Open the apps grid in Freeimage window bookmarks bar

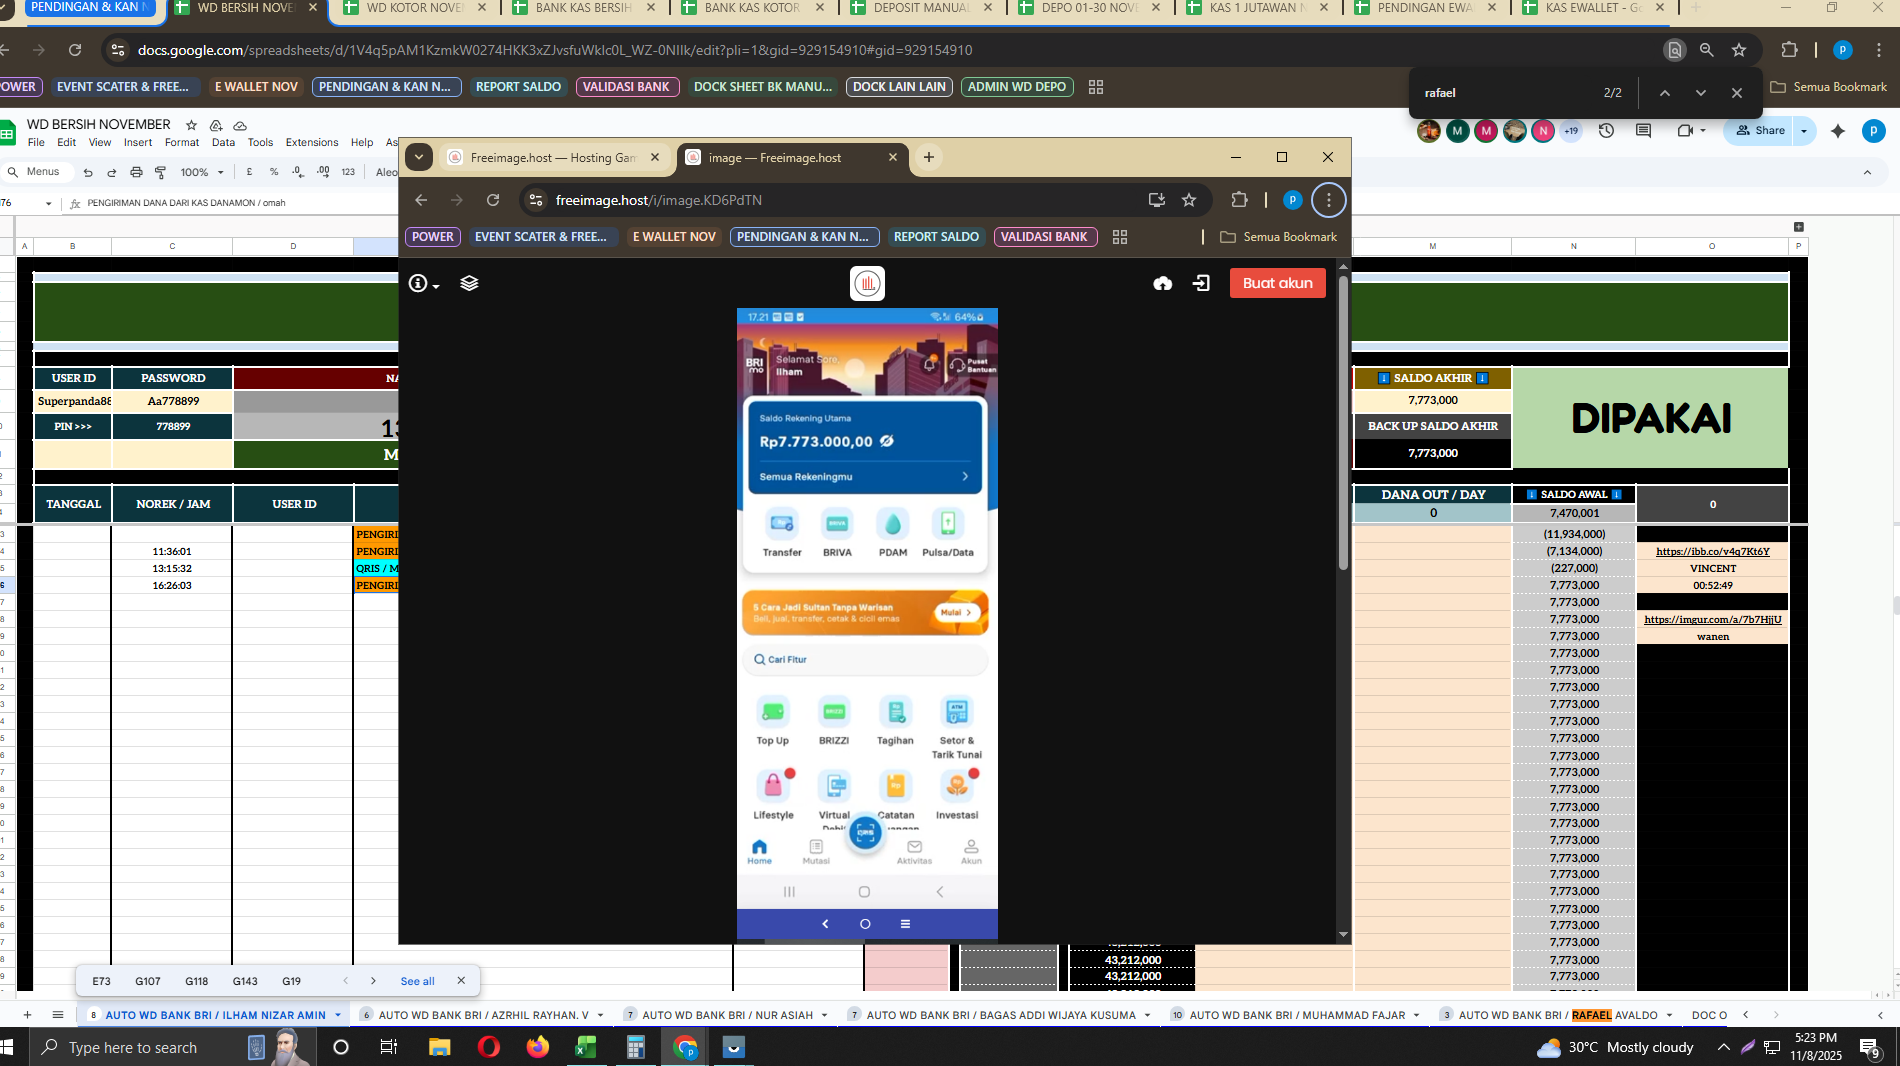(1120, 237)
